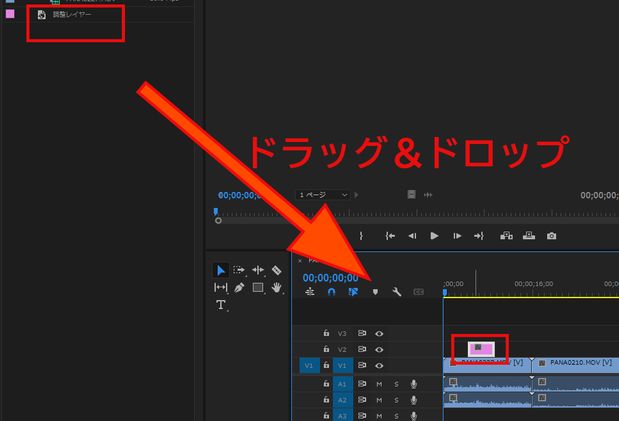619x421 pixels.
Task: Solo track A2 with S button
Action: tap(396, 400)
